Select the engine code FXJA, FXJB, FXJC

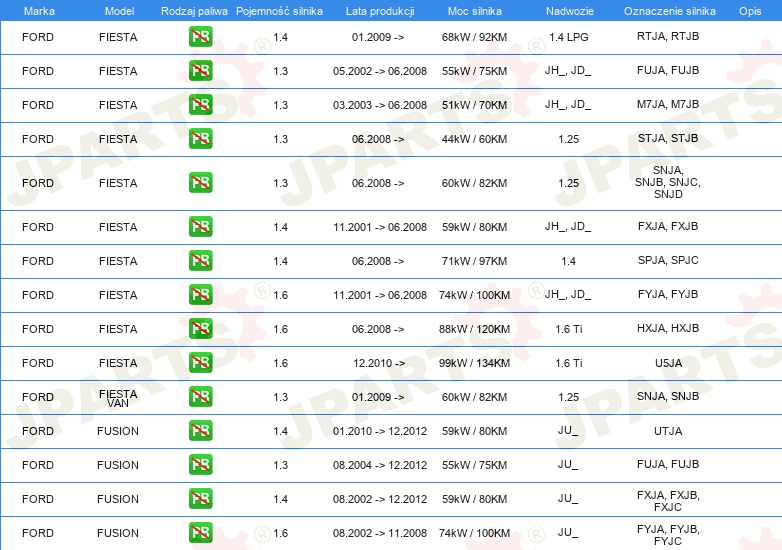click(x=668, y=501)
